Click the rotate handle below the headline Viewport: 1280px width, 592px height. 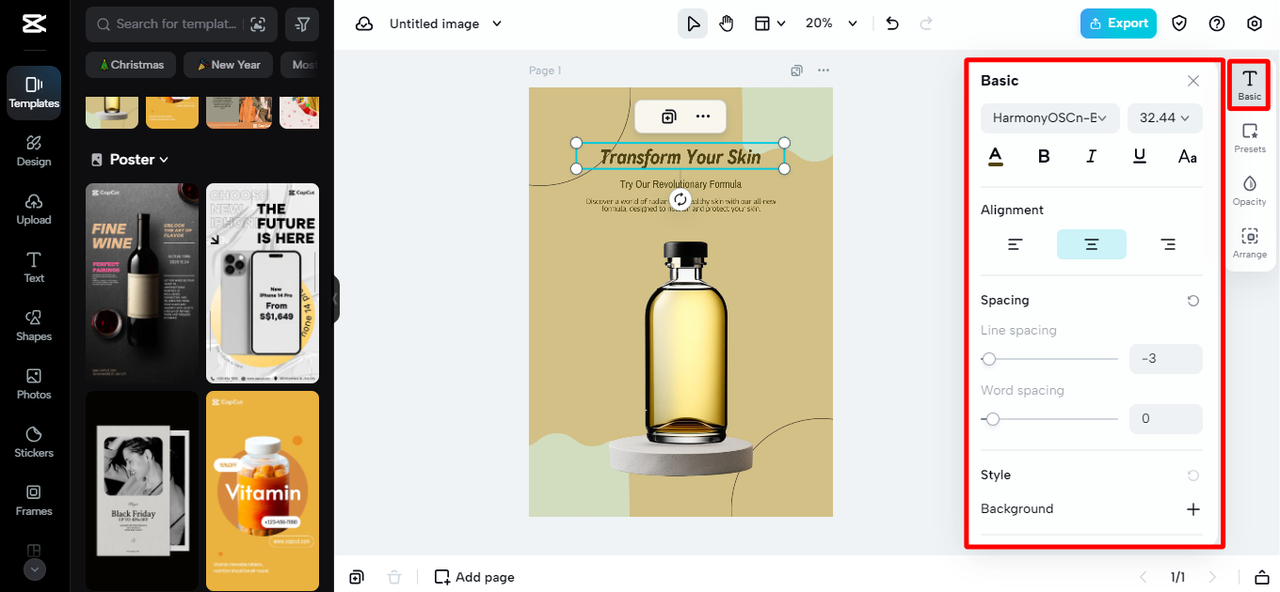(680, 199)
